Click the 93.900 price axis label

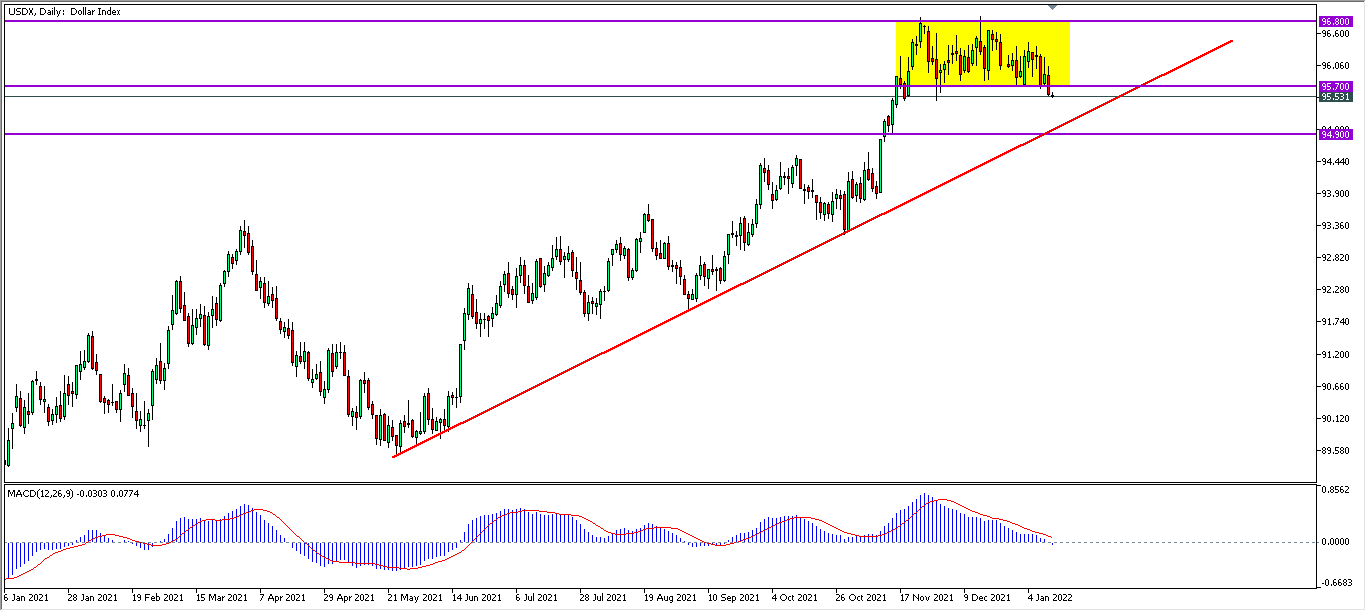click(1338, 193)
